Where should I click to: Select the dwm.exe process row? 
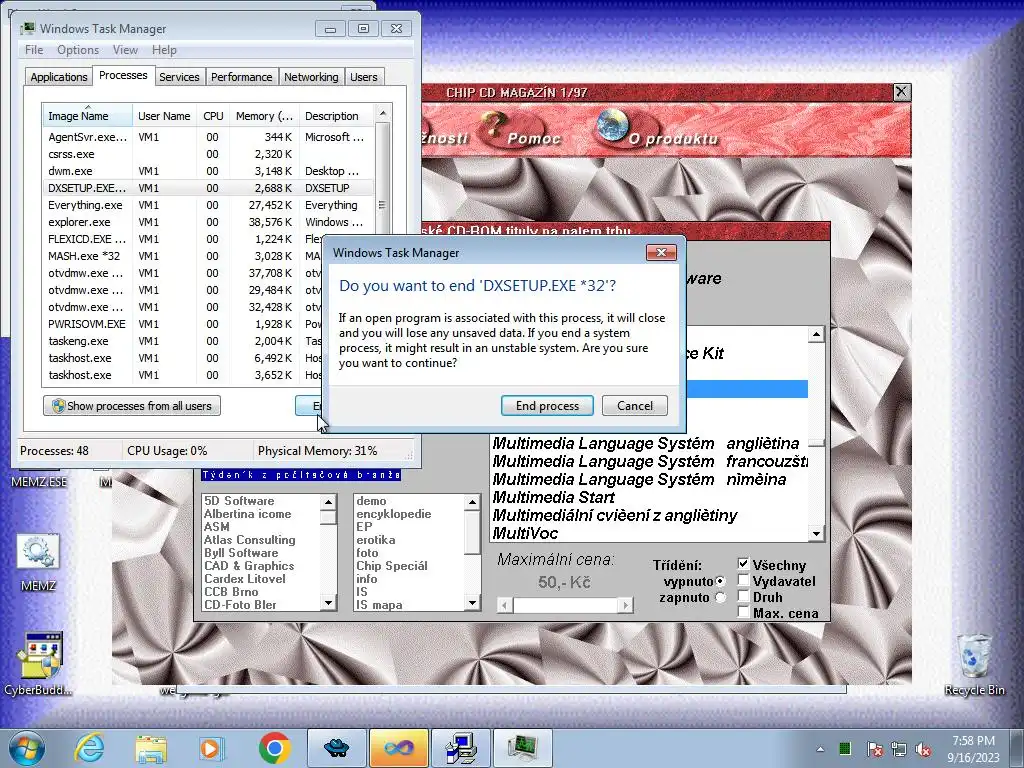point(208,171)
